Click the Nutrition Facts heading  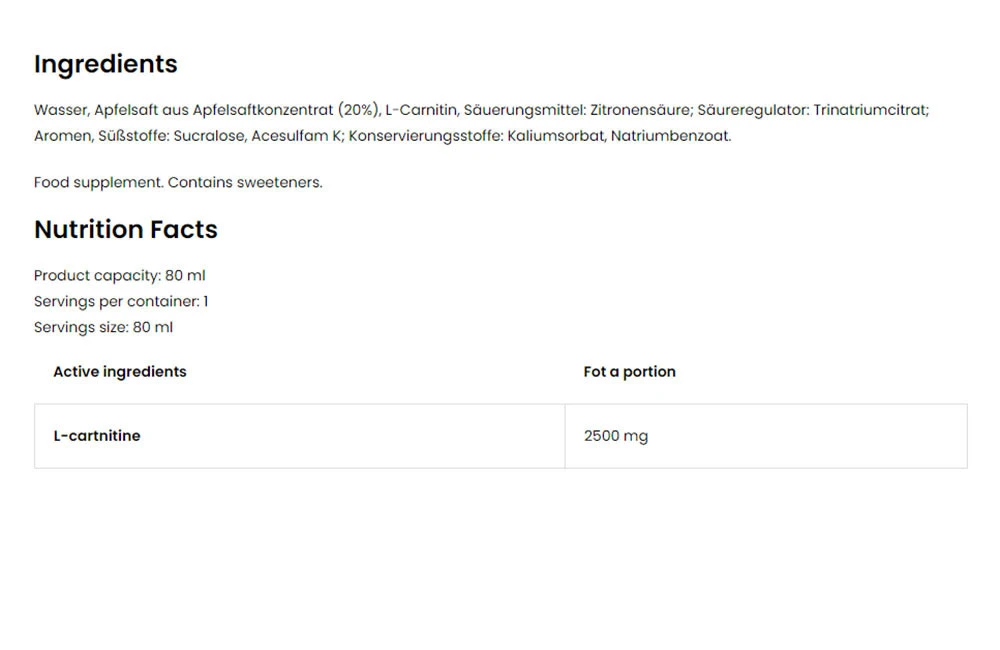pyautogui.click(x=125, y=230)
